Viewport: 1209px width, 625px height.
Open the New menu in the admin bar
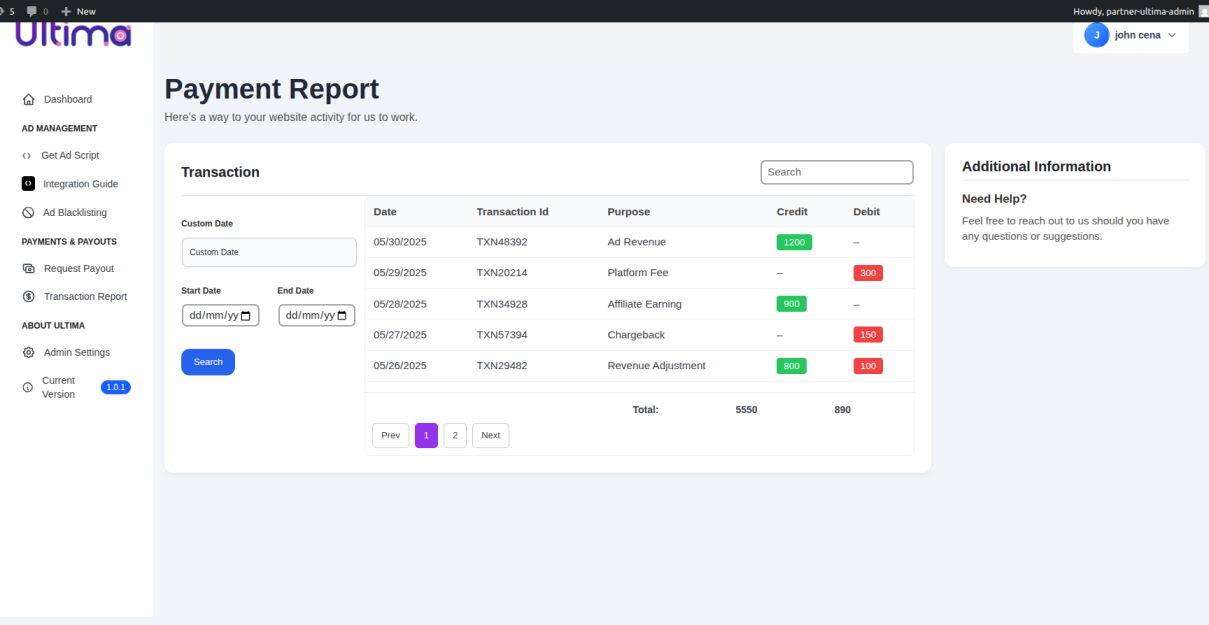click(77, 11)
